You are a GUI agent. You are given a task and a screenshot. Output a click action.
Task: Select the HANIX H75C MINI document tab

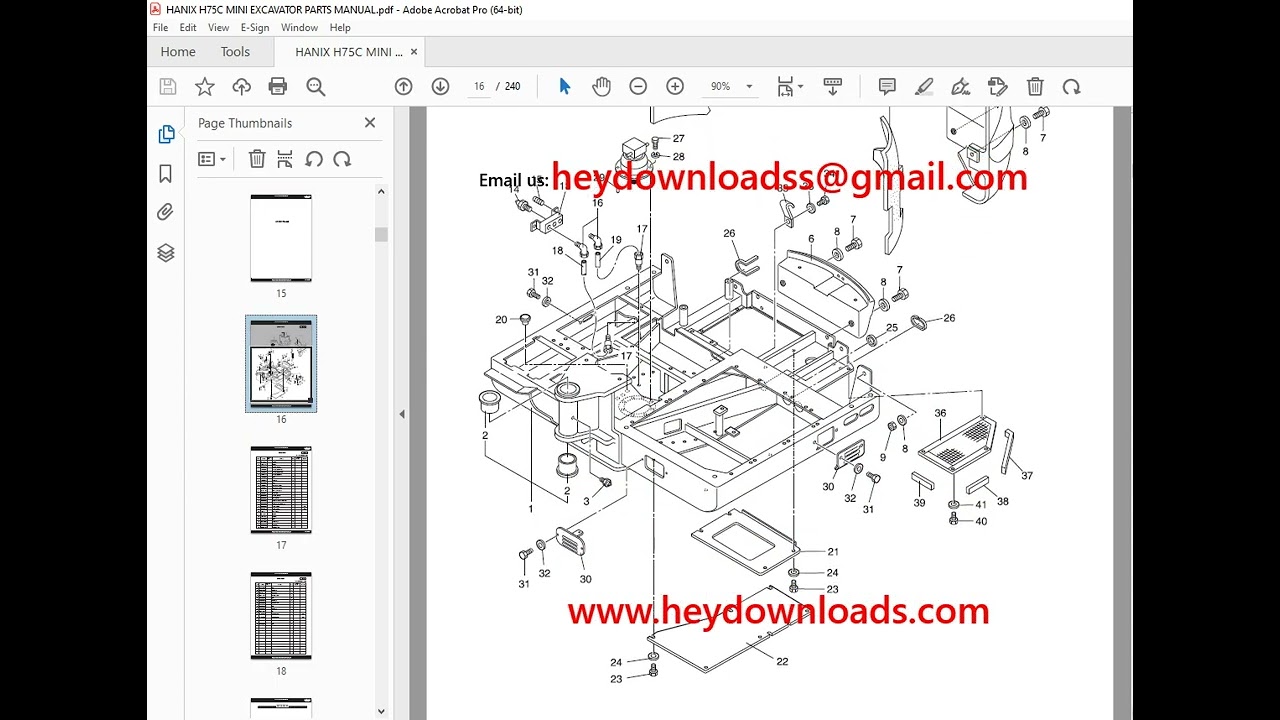pos(349,52)
